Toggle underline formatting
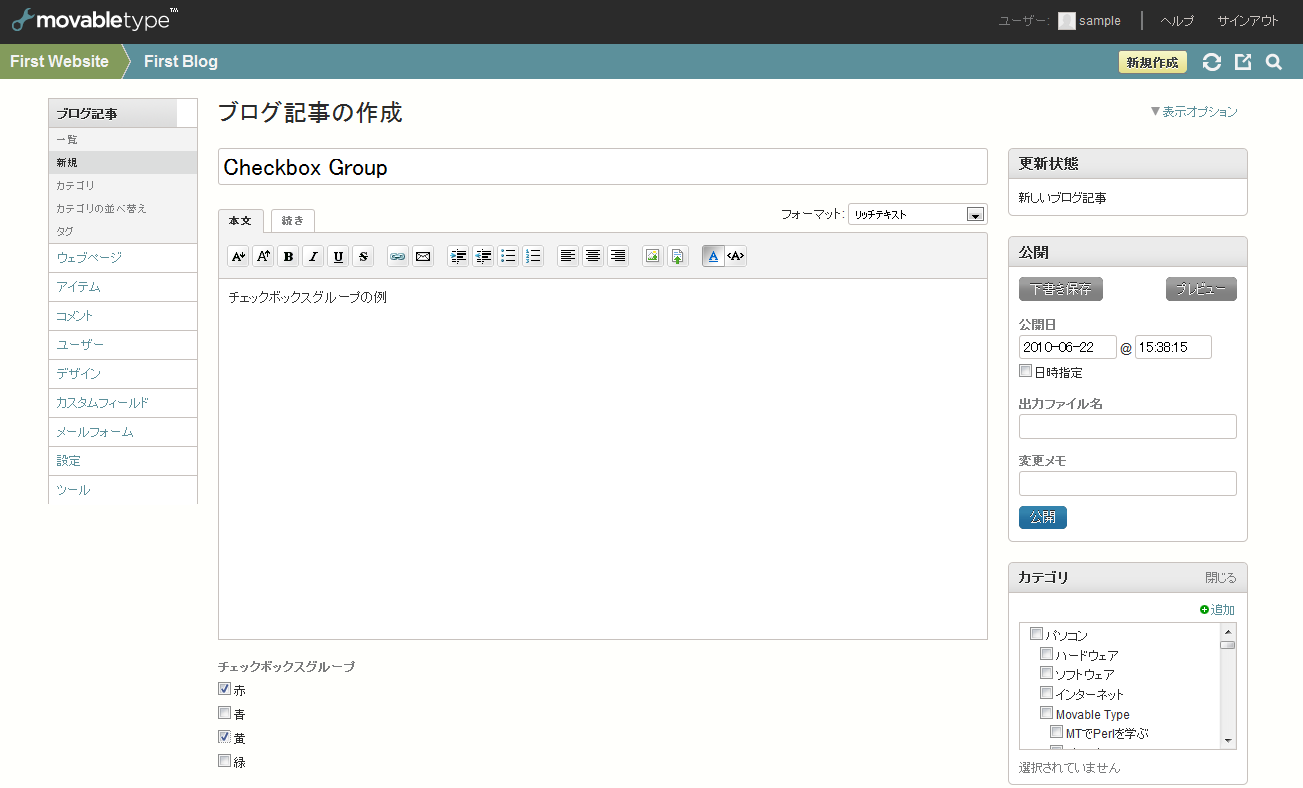Image resolution: width=1303 pixels, height=788 pixels. [338, 256]
